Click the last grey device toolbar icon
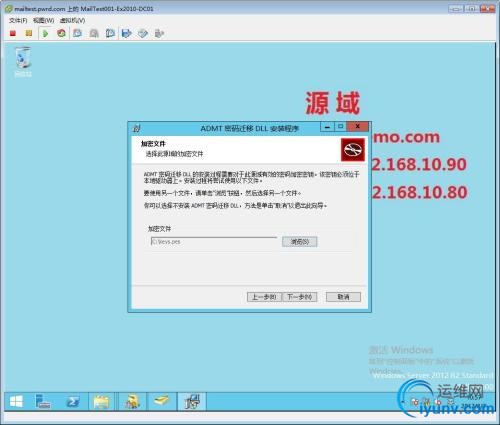Viewport: 500px width, 425px height. click(159, 33)
